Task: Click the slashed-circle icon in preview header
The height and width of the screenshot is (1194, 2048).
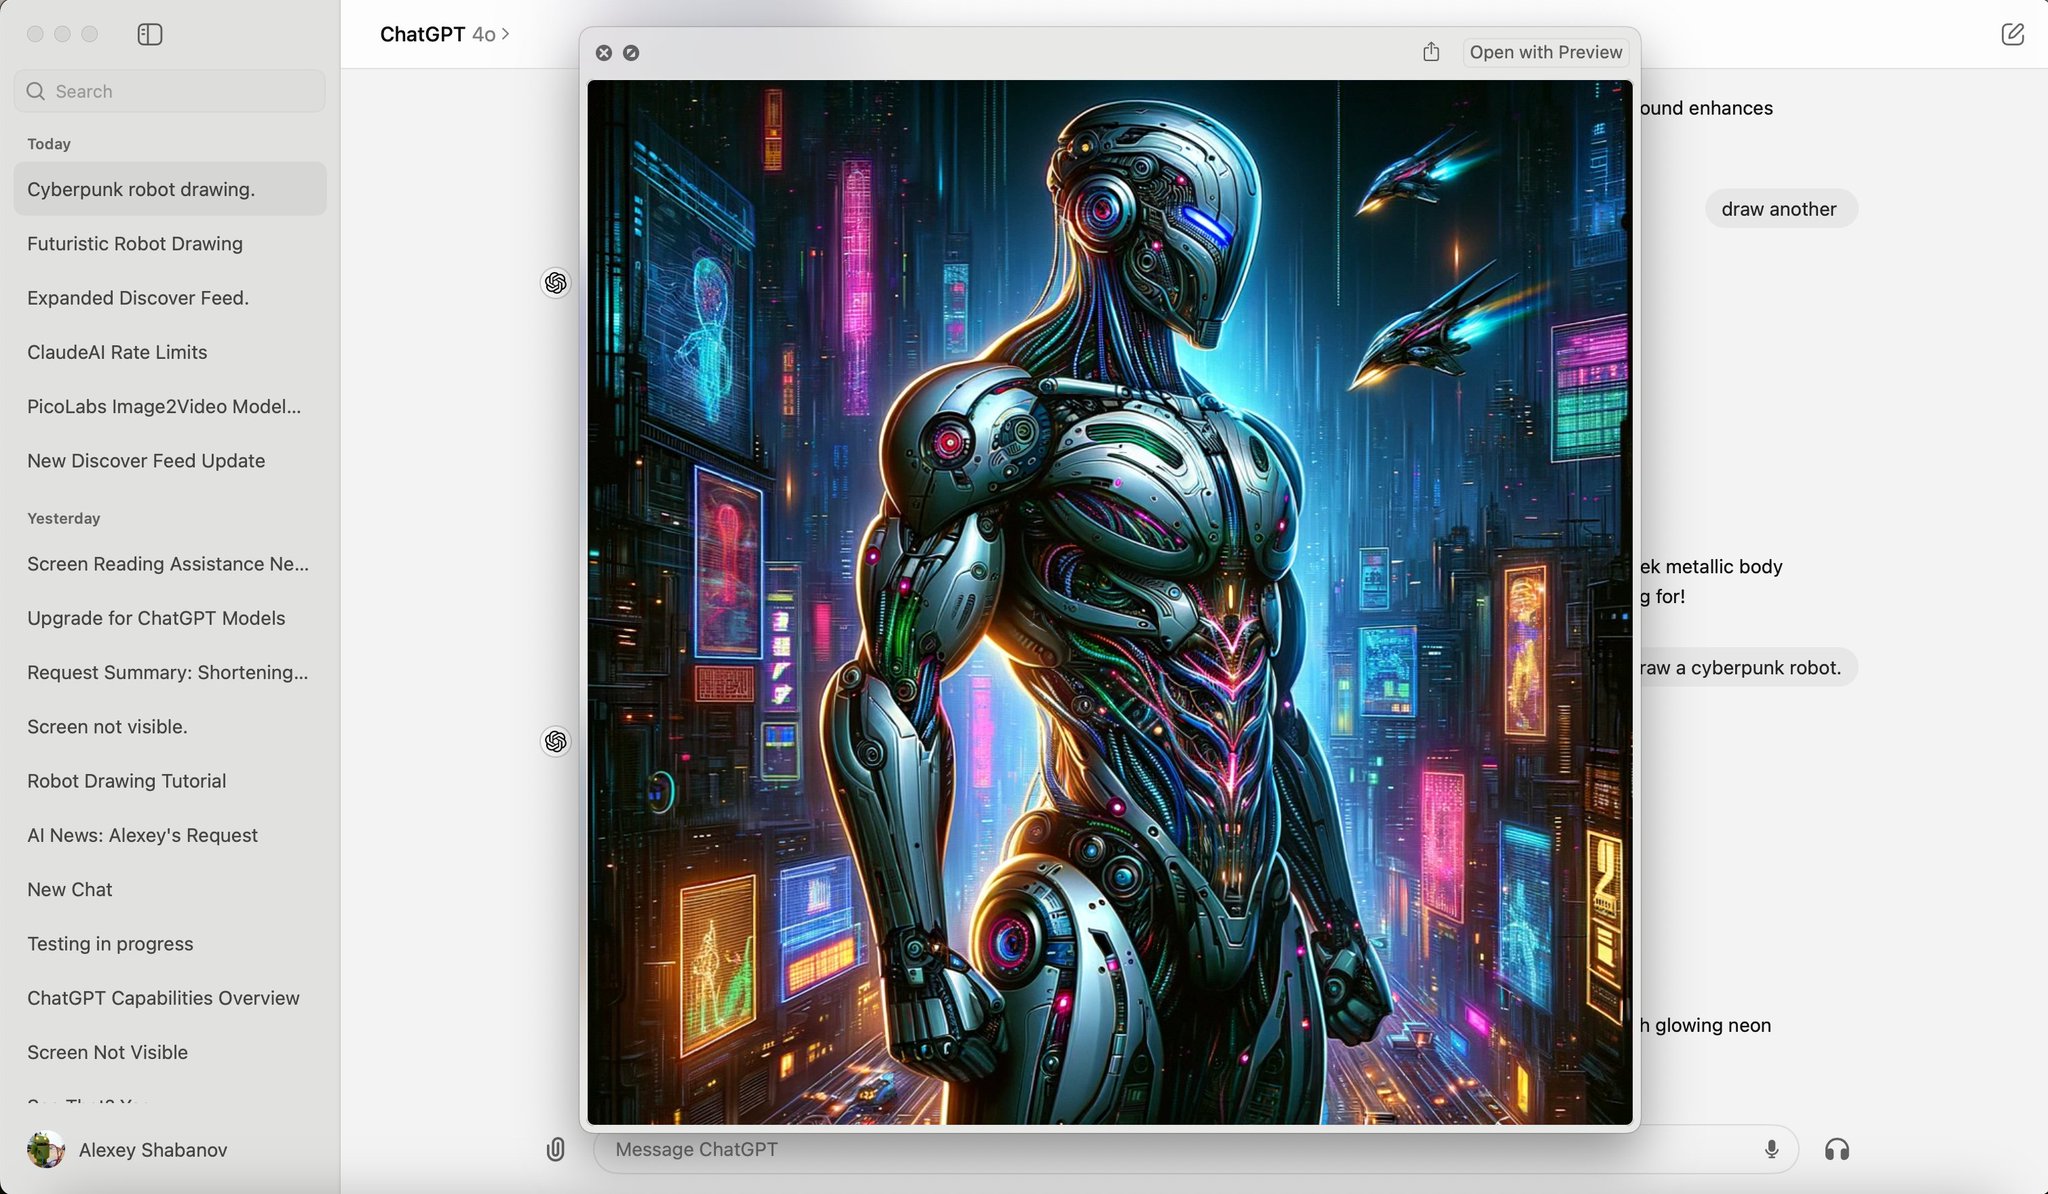Action: tap(631, 53)
